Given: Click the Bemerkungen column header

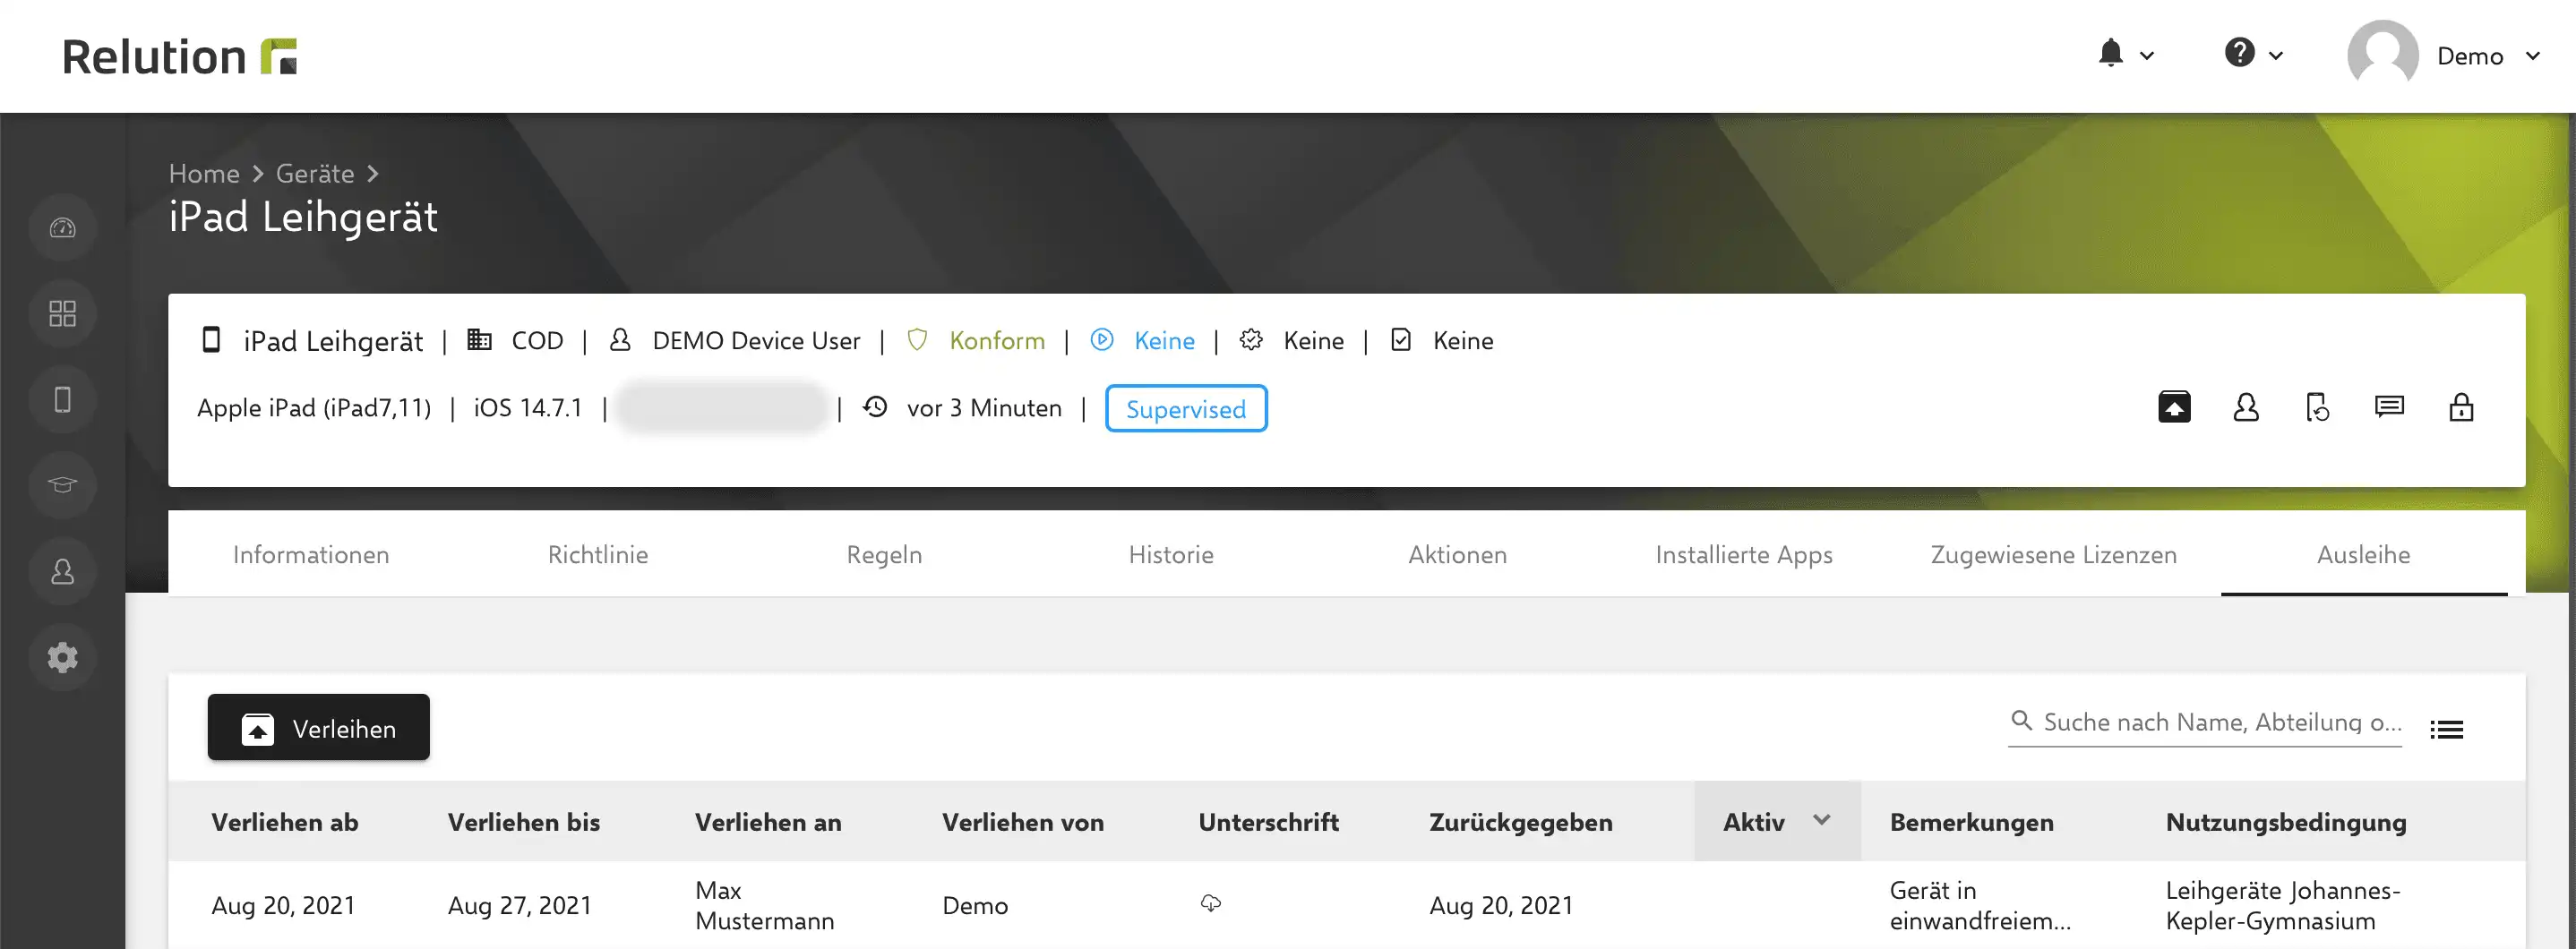Looking at the screenshot, I should 1972,823.
